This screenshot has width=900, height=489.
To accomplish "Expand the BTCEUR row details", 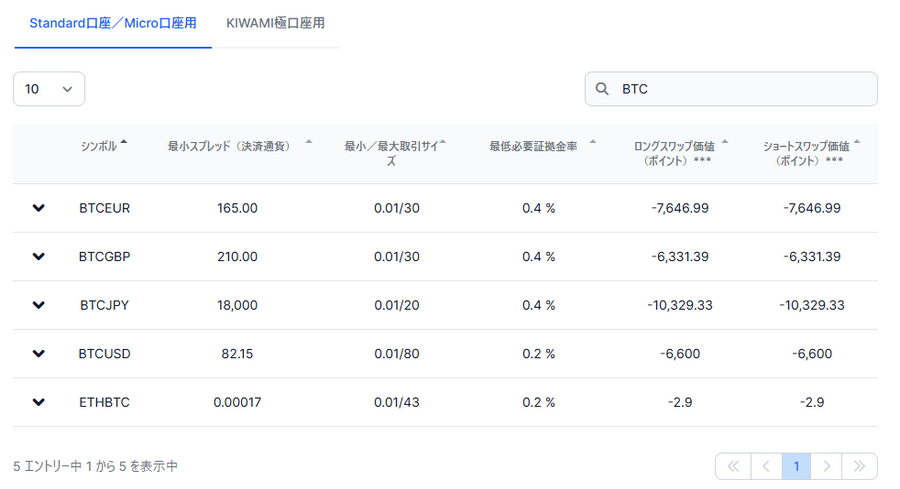I will [38, 208].
